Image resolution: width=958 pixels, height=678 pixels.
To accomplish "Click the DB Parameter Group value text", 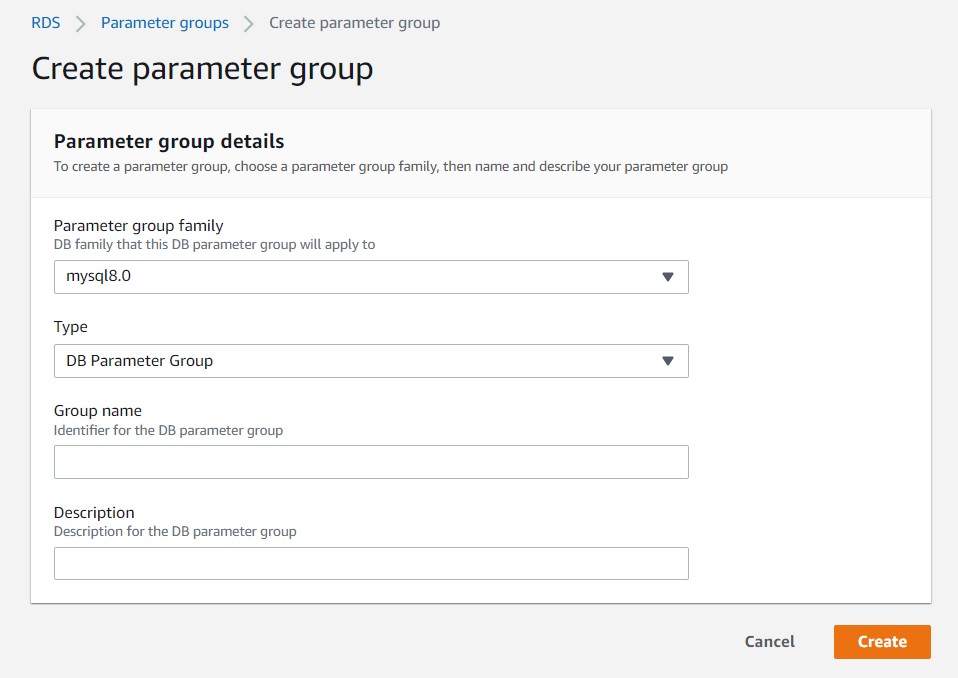I will (x=137, y=361).
